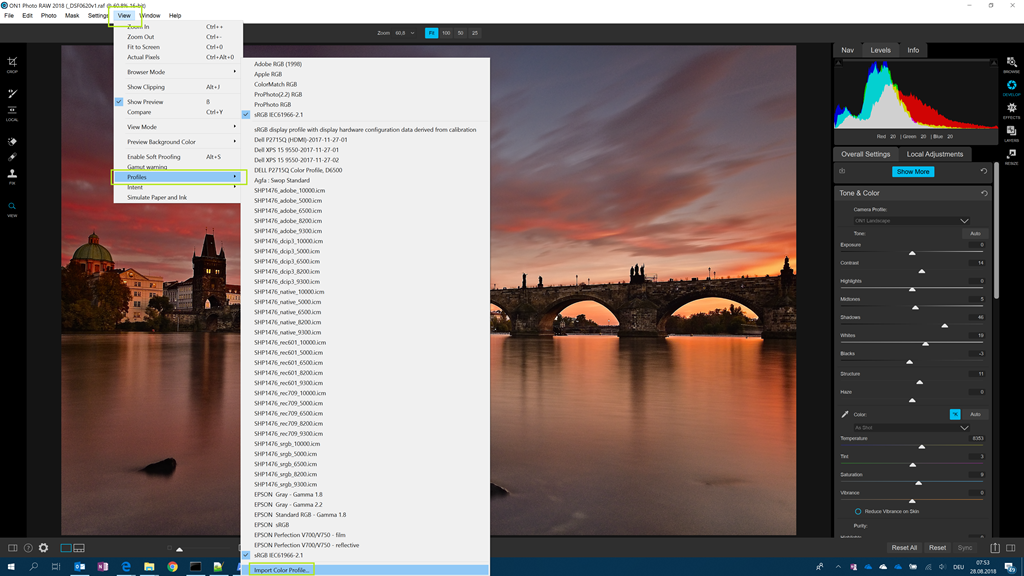Select the Fix clone stamp tool

[x=12, y=175]
